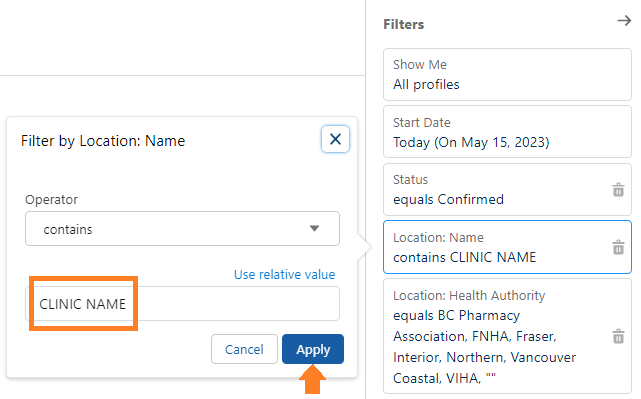Screen dimensions: 641x399
Task: Delete the Status filter with trash icon
Action: (618, 190)
